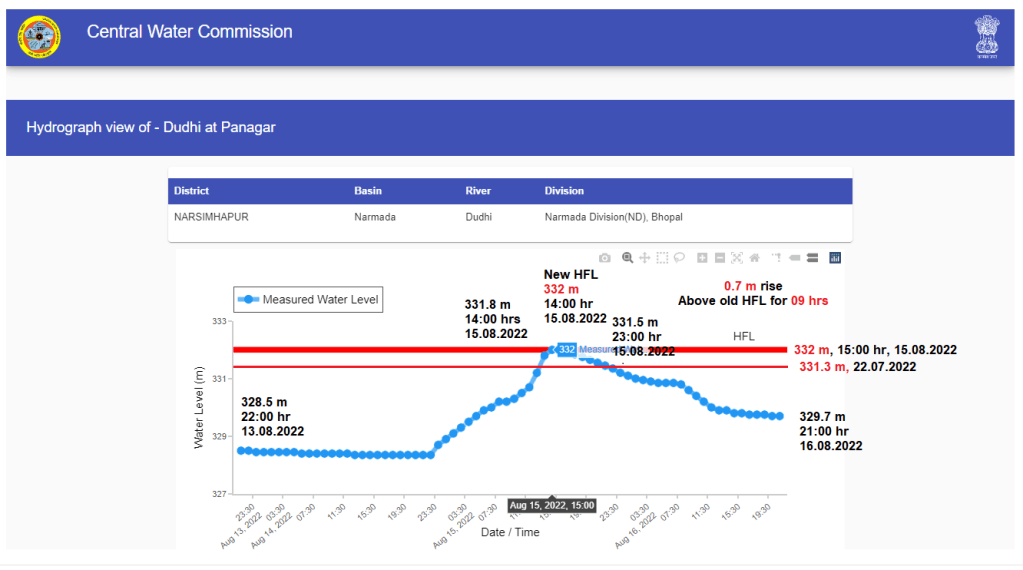Image resolution: width=1023 pixels, height=570 pixels.
Task: Activate the Lasso Select tool
Action: coord(679,258)
